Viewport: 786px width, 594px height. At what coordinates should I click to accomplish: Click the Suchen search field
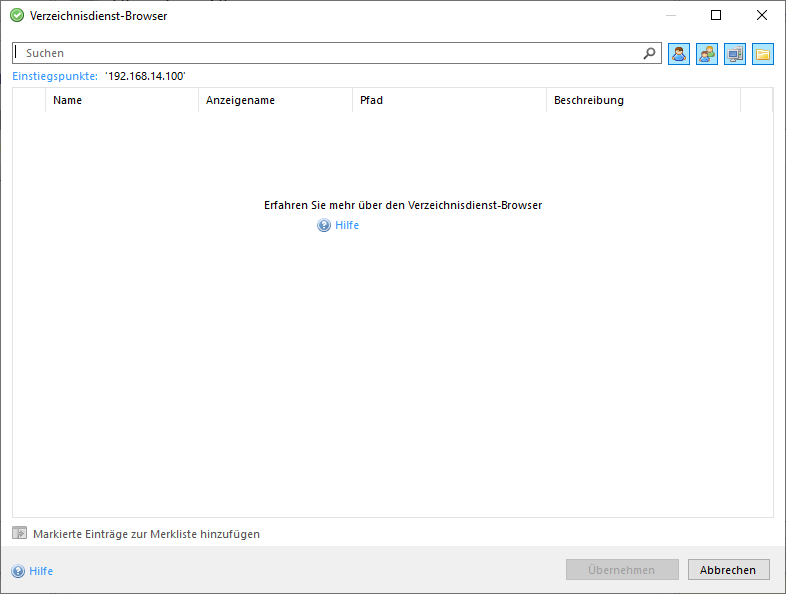(330, 53)
